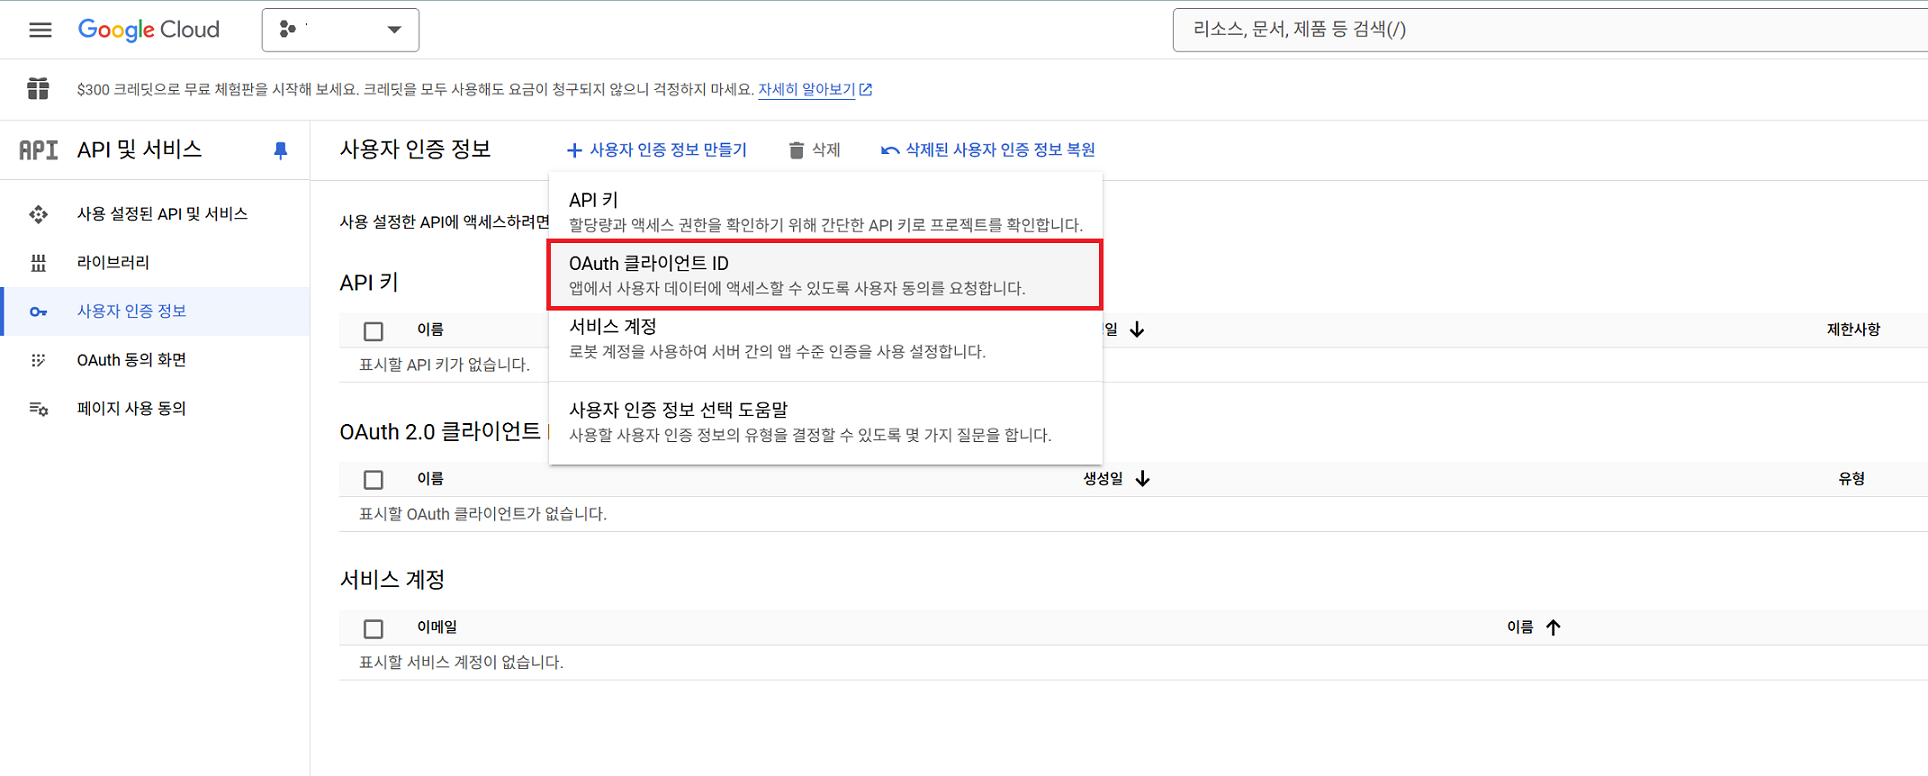The image size is (1928, 776).
Task: Sort service accounts by 이름 arrow
Action: 1553,627
